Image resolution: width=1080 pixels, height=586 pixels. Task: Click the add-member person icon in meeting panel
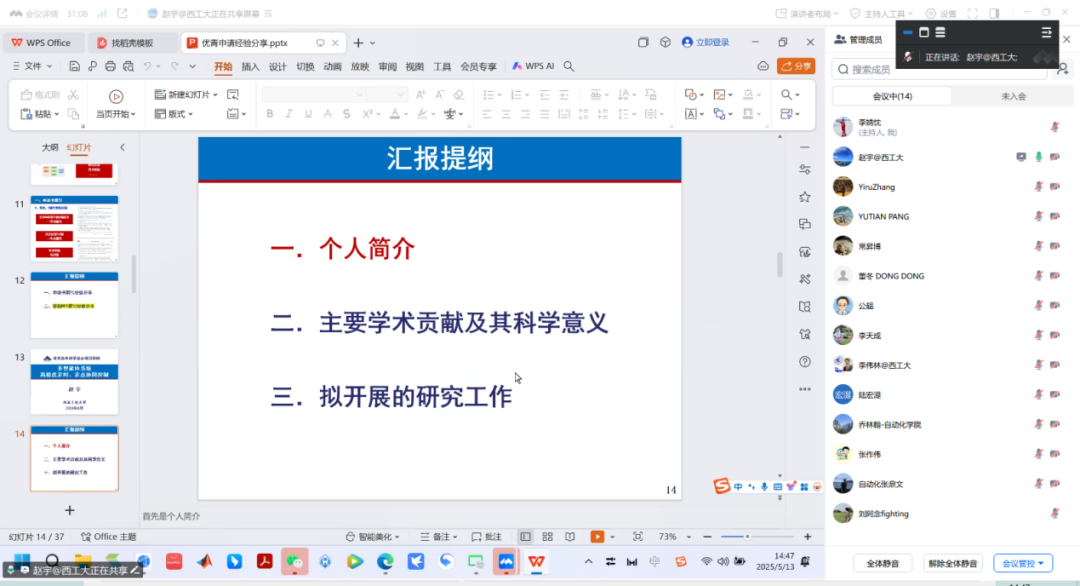click(x=1064, y=70)
